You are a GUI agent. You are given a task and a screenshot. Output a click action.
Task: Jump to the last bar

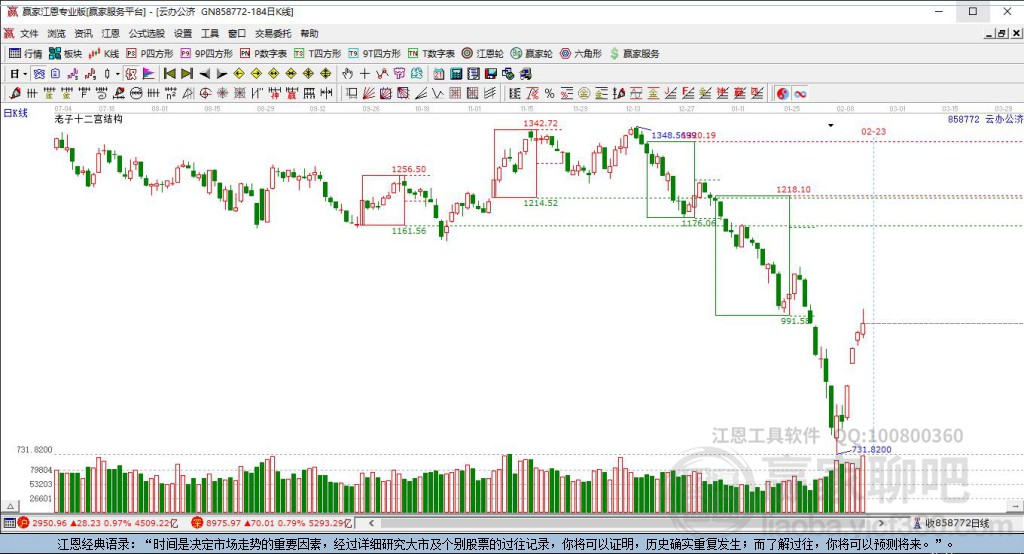pyautogui.click(x=187, y=74)
